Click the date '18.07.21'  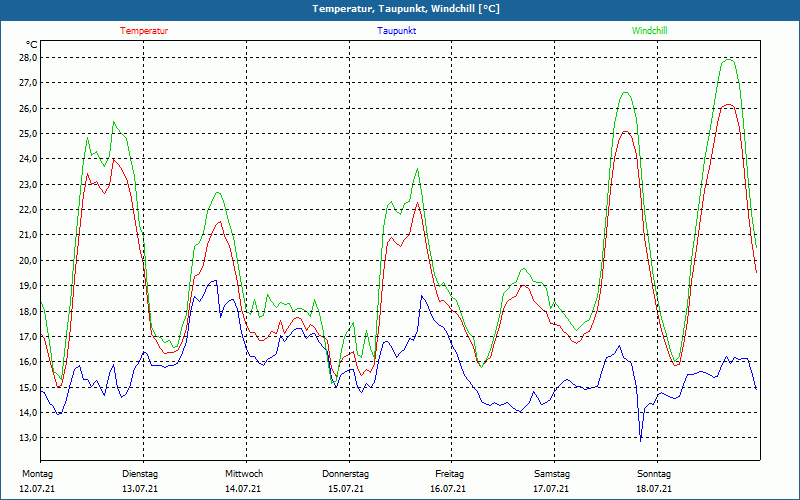pyautogui.click(x=654, y=489)
